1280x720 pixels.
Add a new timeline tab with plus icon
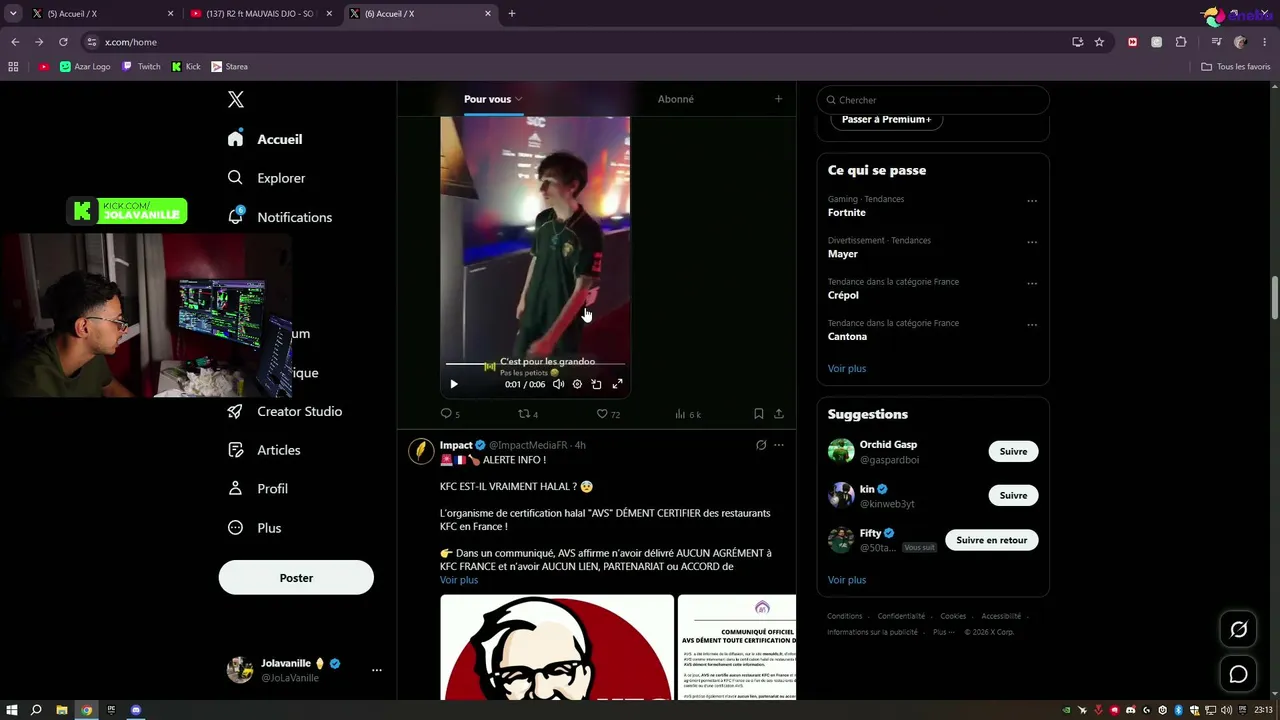click(x=778, y=99)
